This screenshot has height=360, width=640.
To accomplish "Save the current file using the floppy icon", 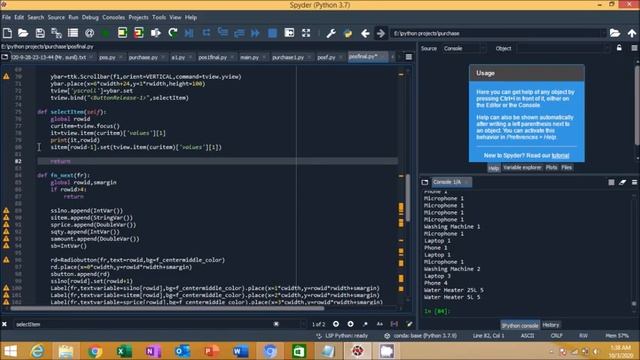I will [40, 33].
